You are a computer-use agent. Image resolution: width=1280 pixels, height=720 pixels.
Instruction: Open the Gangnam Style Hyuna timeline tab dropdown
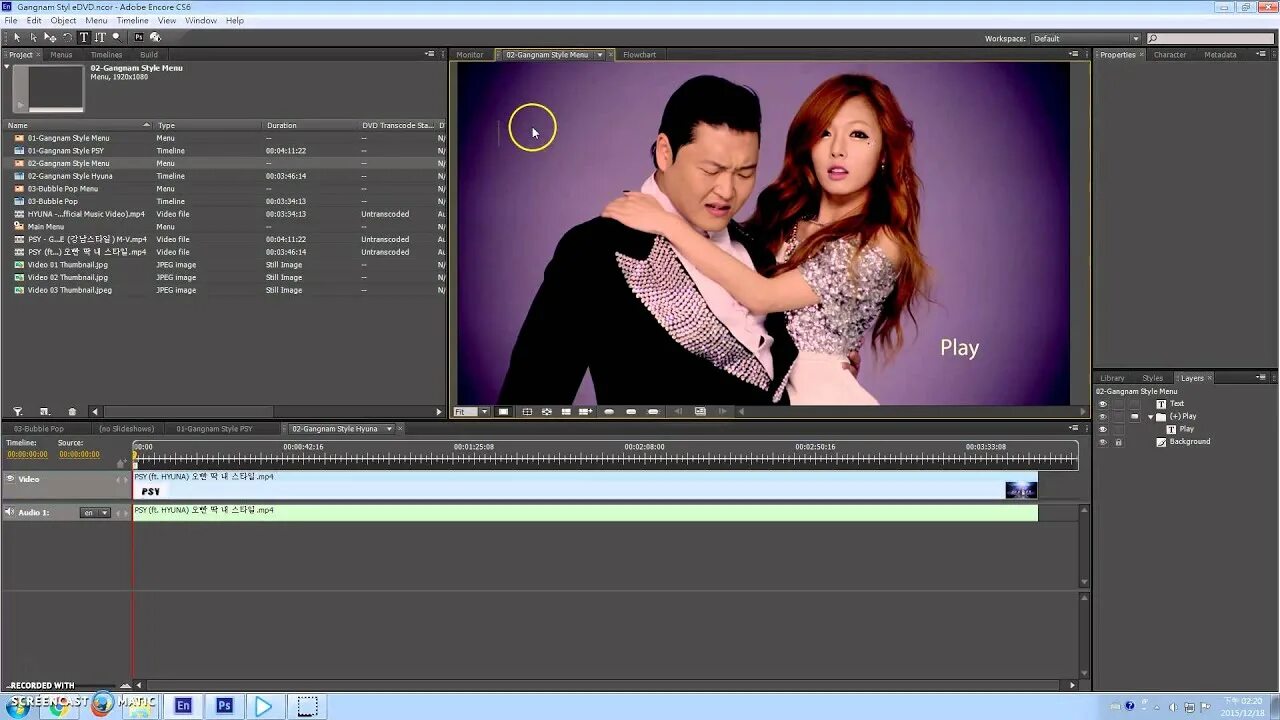pyautogui.click(x=389, y=429)
